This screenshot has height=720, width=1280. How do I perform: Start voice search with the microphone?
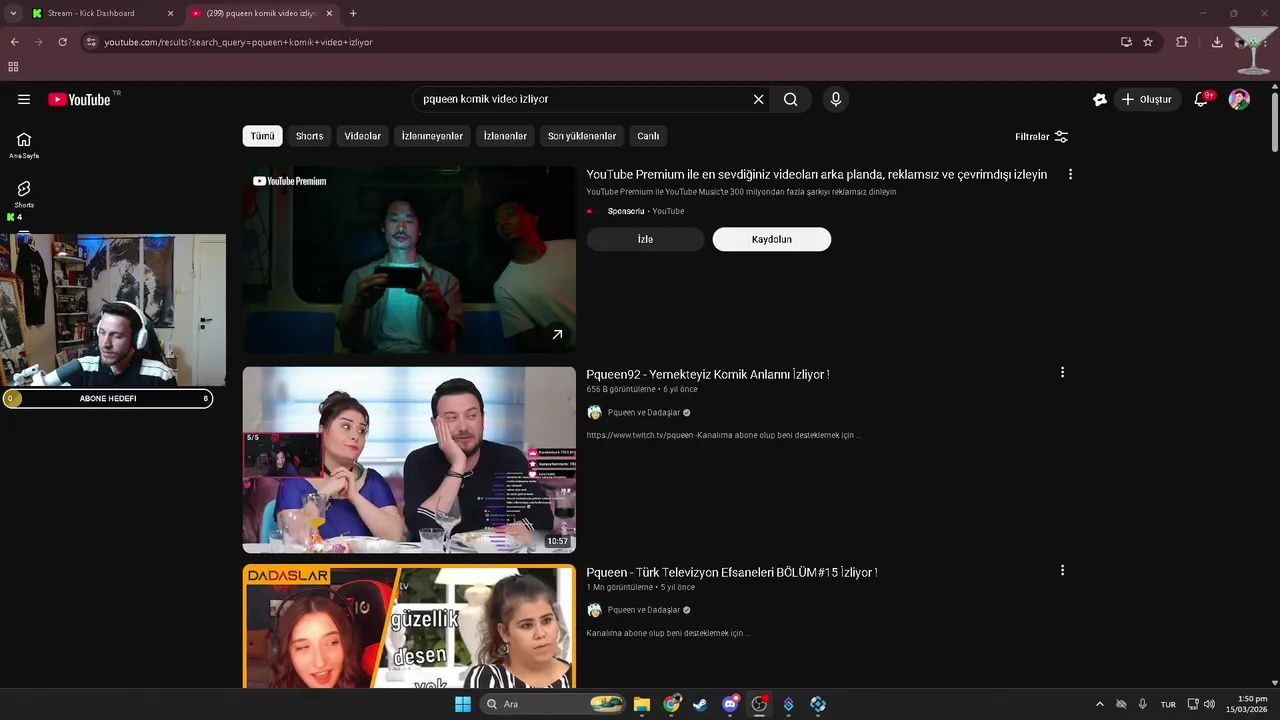[836, 99]
